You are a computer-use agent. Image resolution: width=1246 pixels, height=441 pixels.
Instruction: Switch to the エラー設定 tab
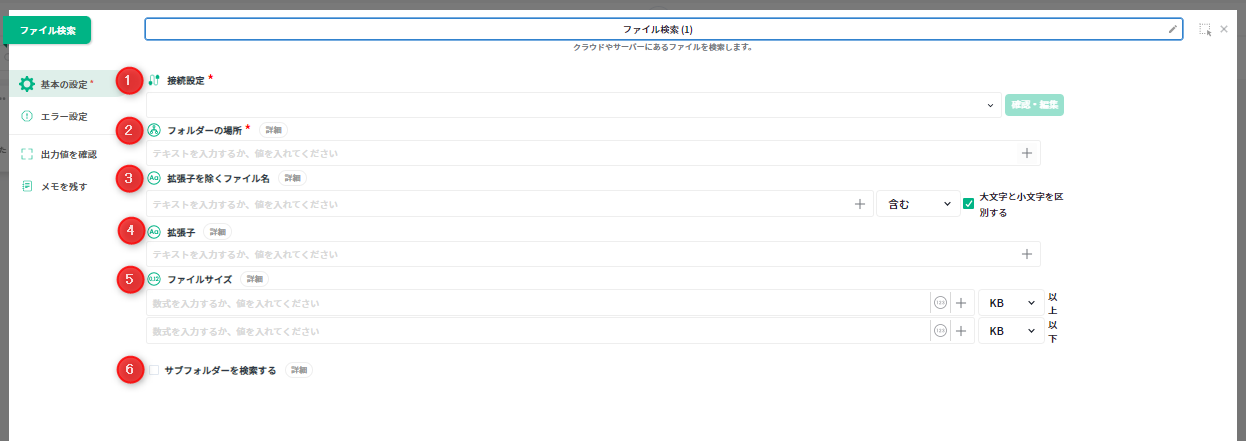tap(63, 116)
